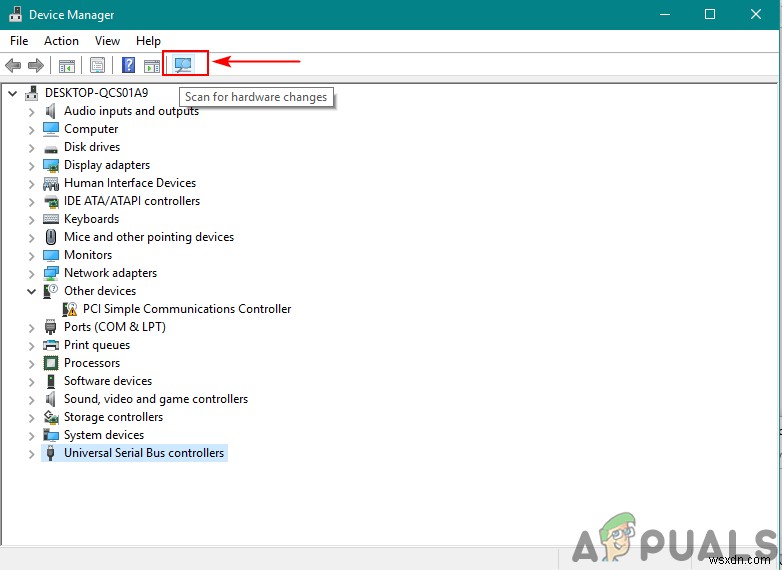Select the Human Interface Devices label
The image size is (782, 570).
pos(130,183)
